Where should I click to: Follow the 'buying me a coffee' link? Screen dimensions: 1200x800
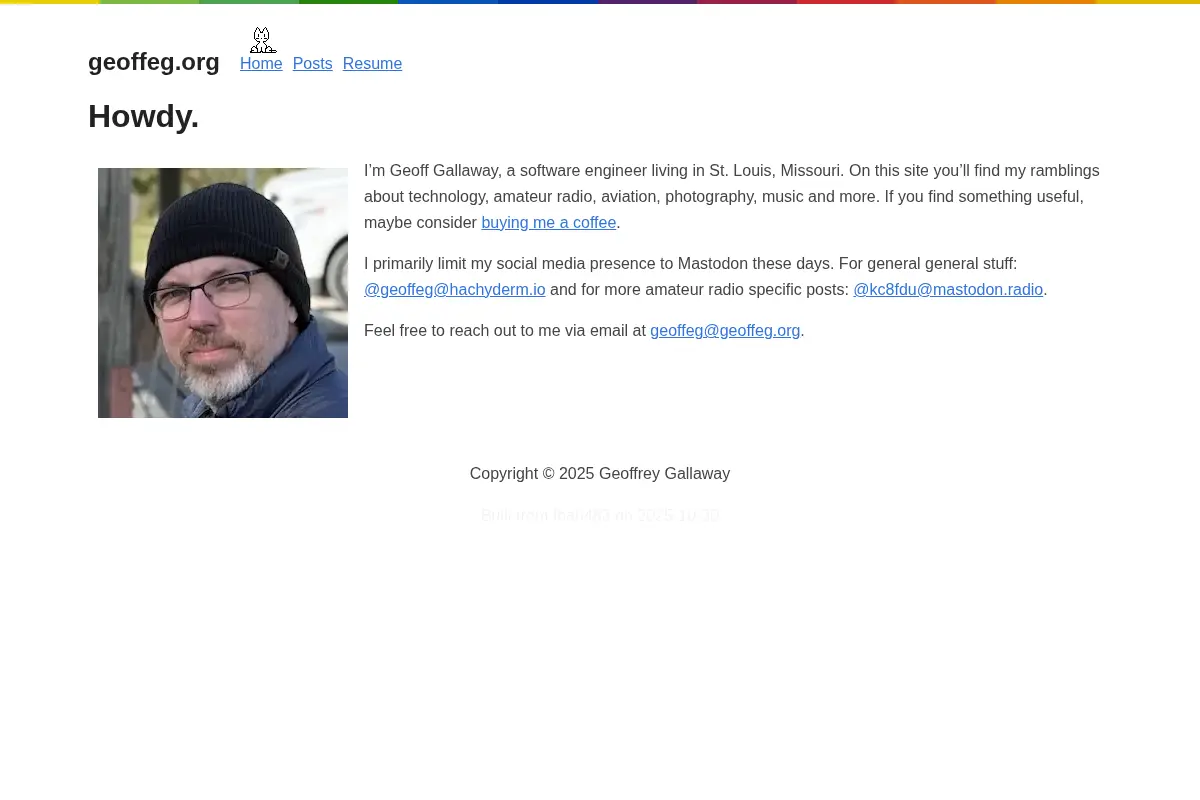point(548,223)
